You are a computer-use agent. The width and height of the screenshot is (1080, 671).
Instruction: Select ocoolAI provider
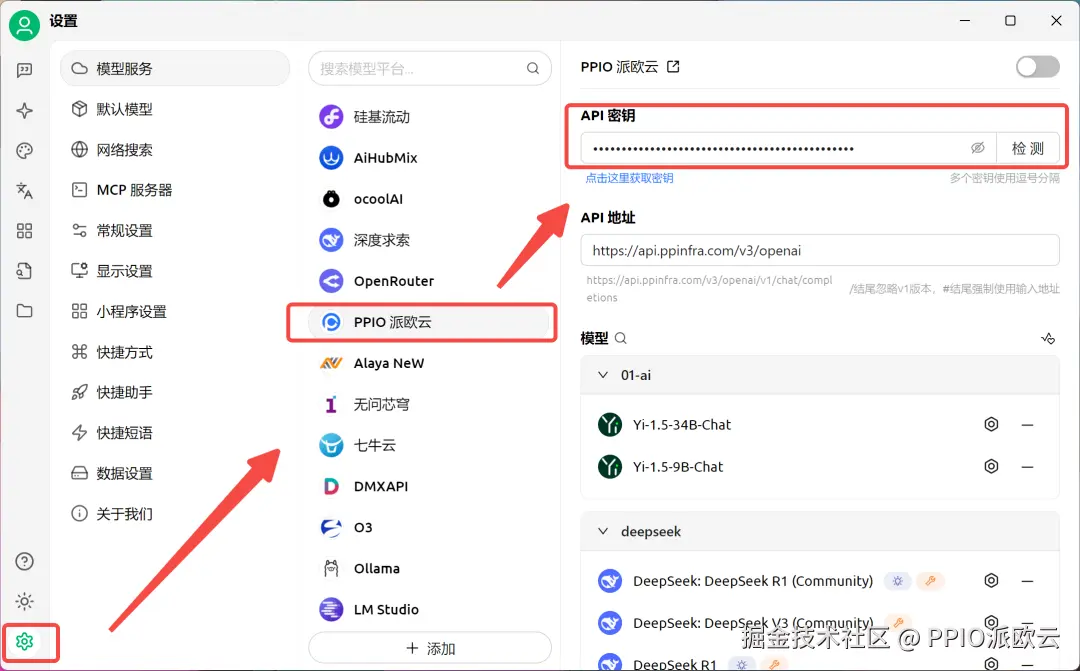[x=430, y=199]
